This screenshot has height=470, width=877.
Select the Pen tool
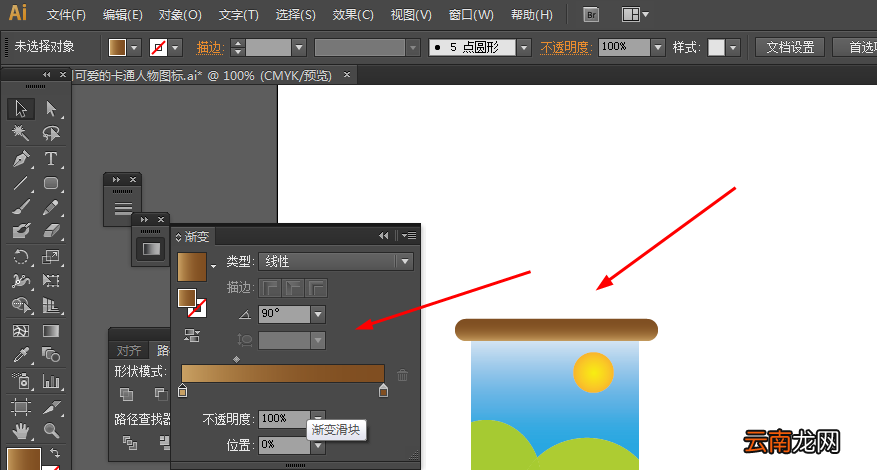[21, 159]
